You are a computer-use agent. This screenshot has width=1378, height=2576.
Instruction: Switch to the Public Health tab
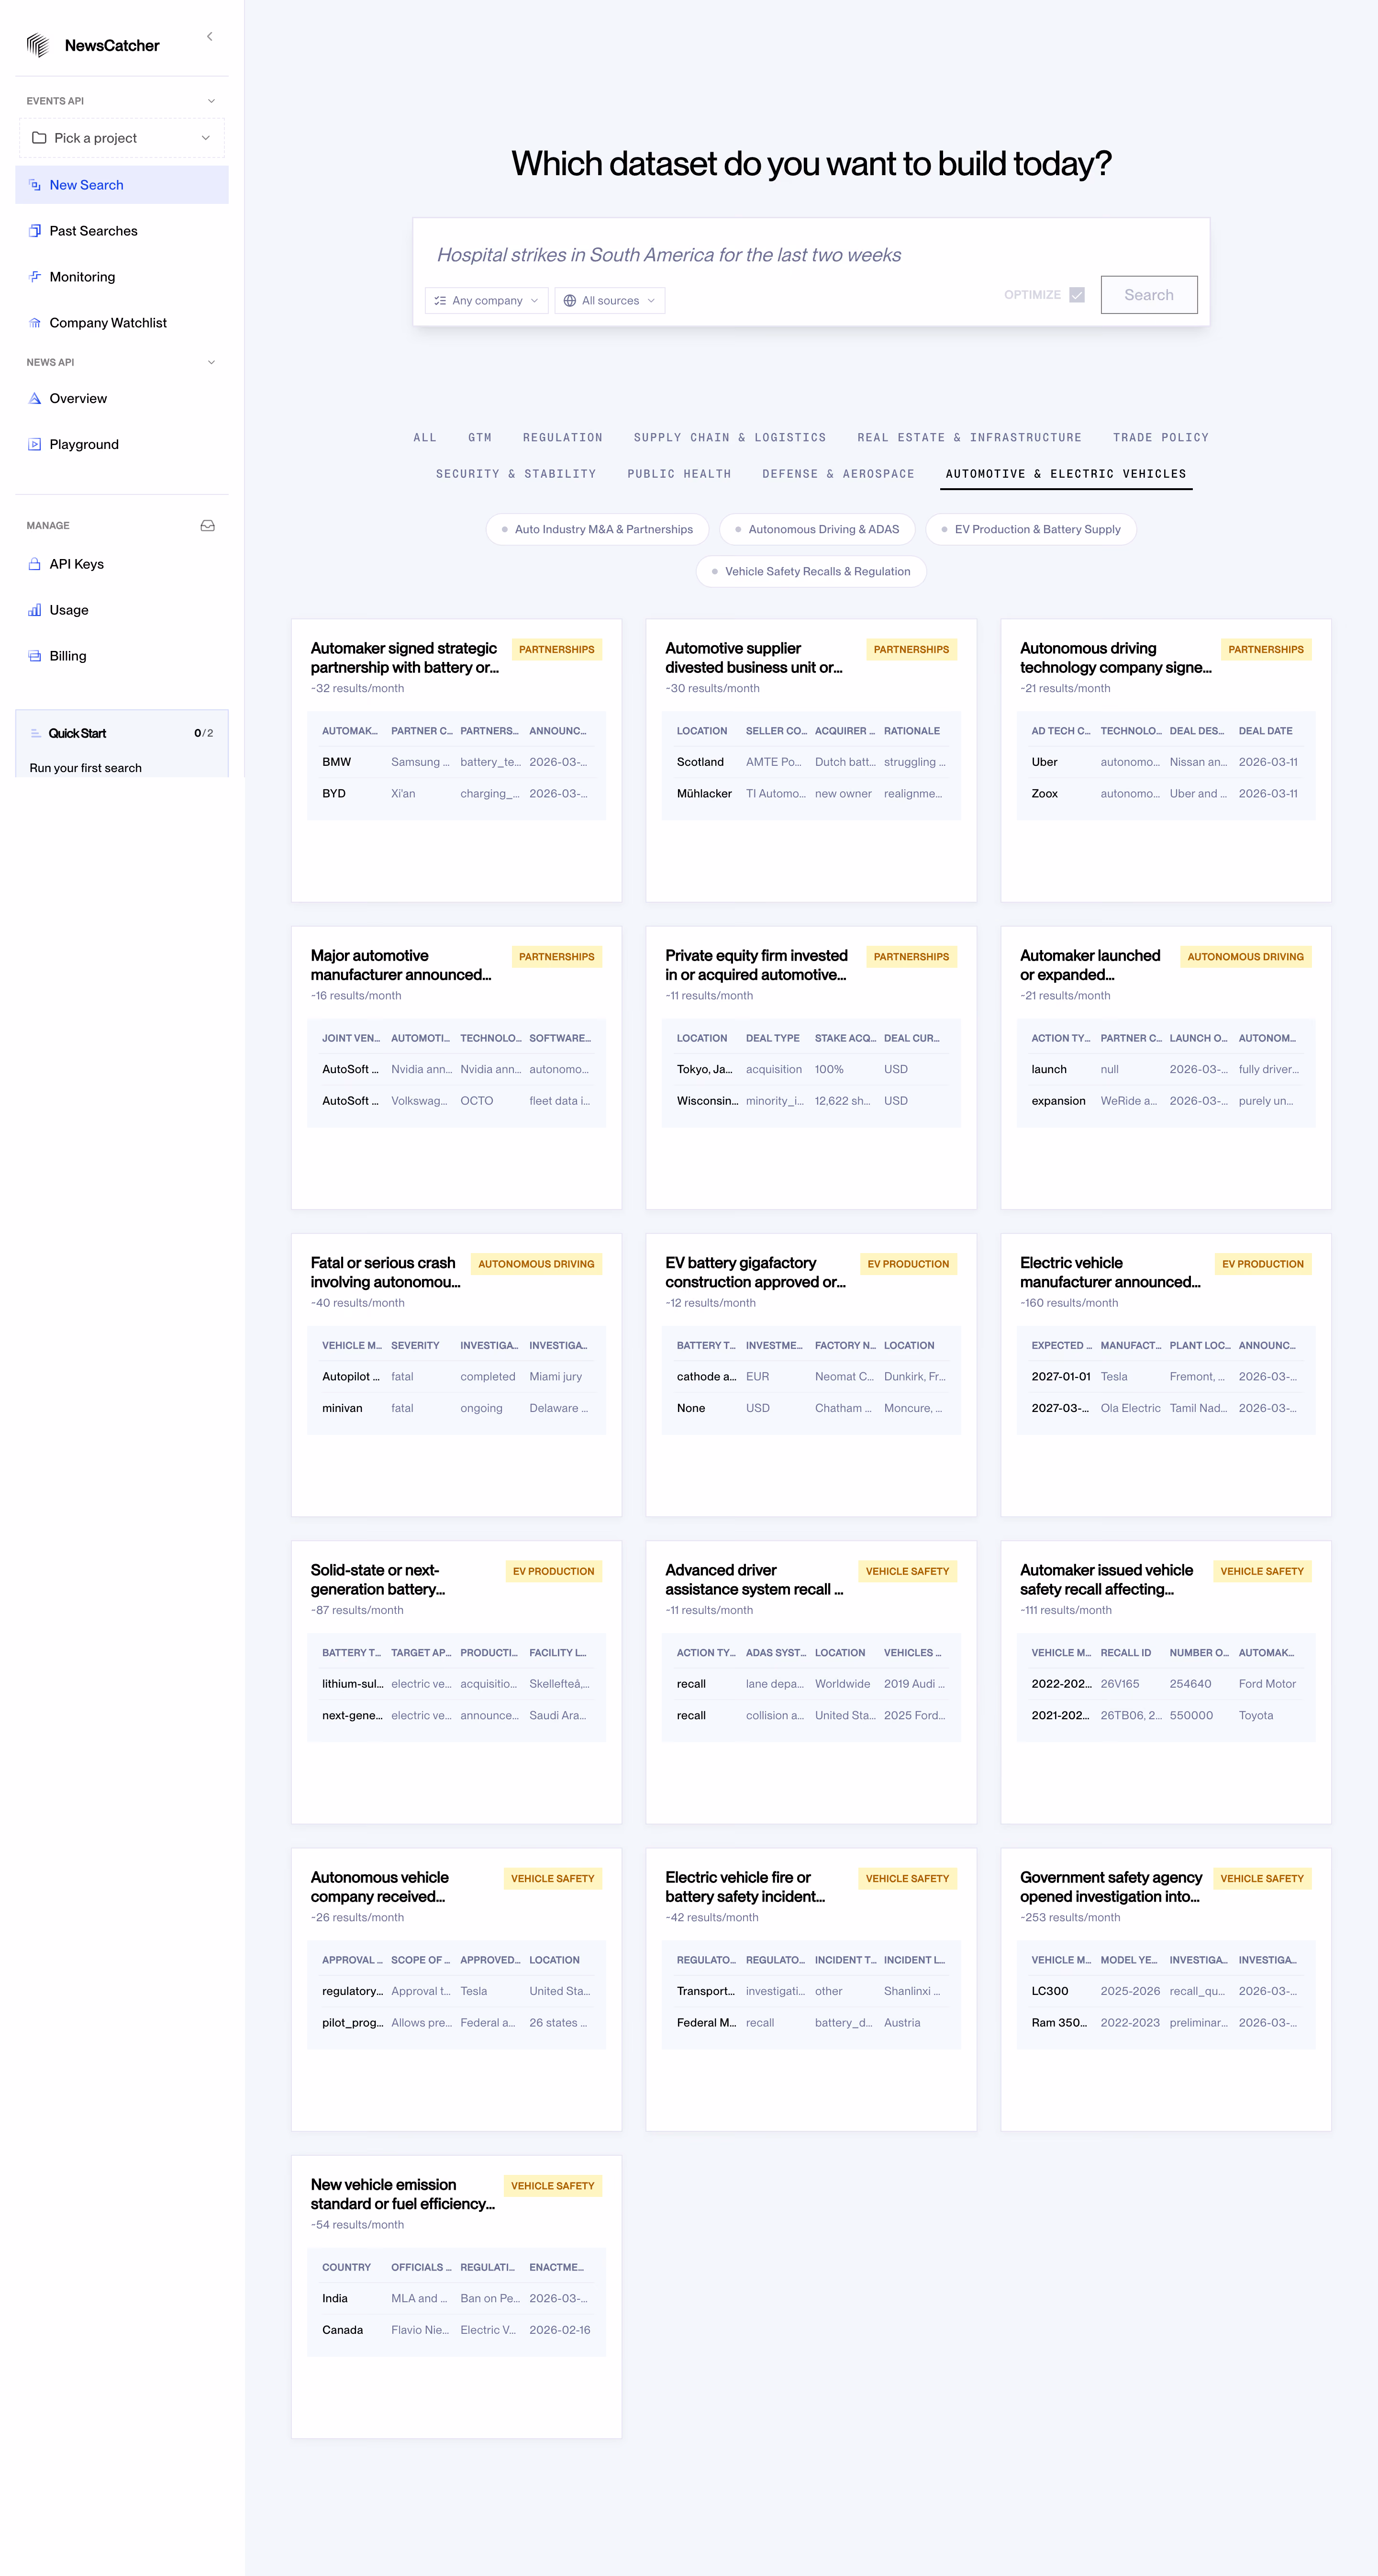pyautogui.click(x=679, y=474)
